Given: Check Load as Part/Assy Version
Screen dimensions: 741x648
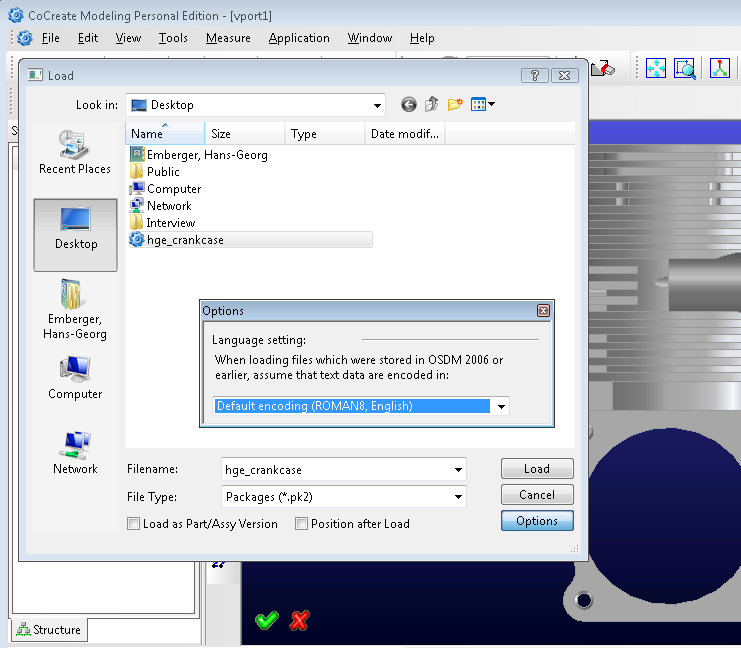Looking at the screenshot, I should tap(133, 524).
